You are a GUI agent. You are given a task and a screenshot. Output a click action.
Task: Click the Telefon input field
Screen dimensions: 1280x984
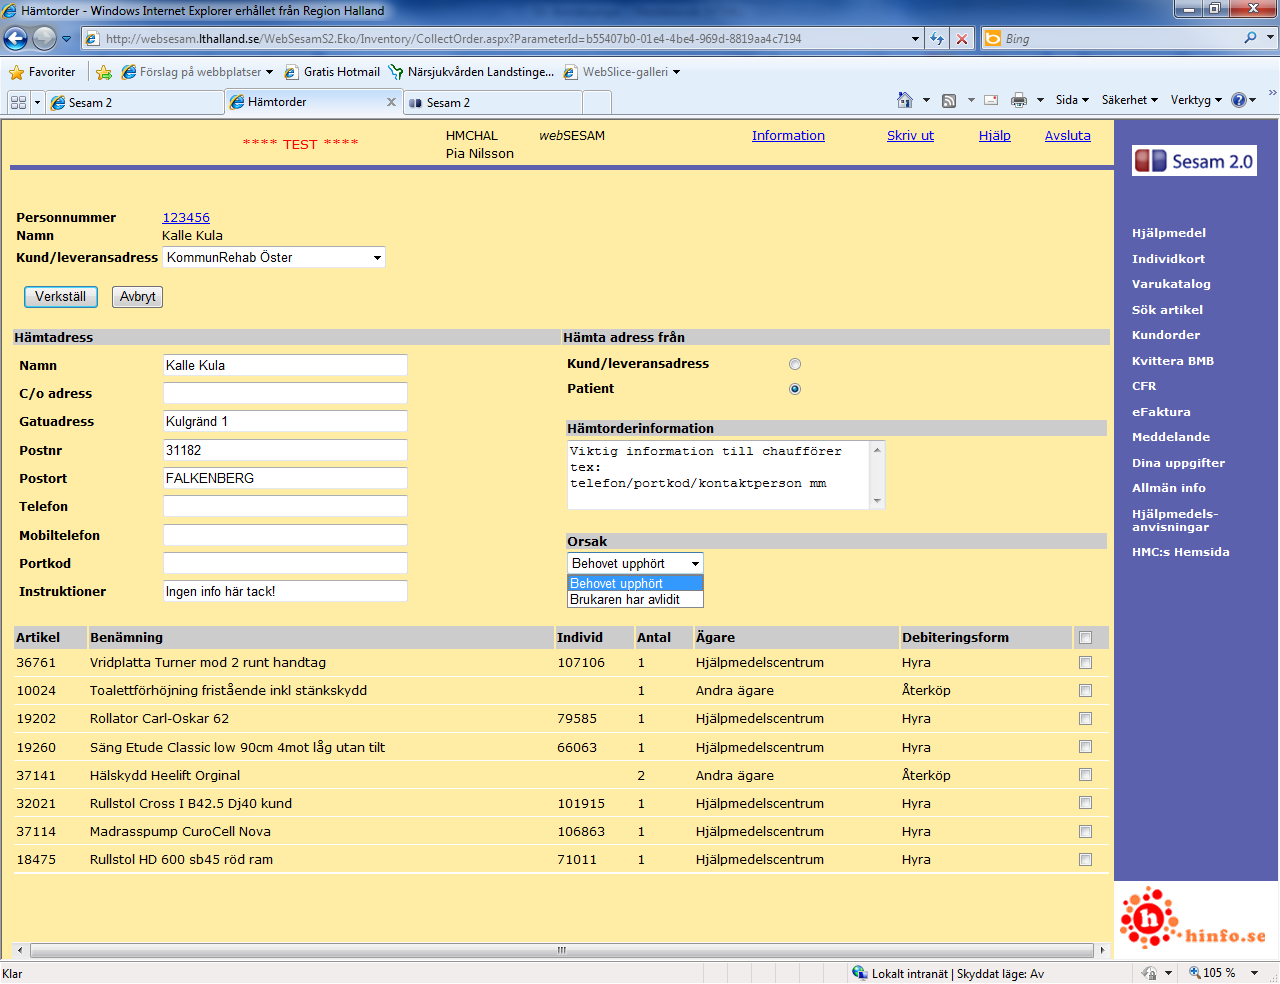point(285,507)
